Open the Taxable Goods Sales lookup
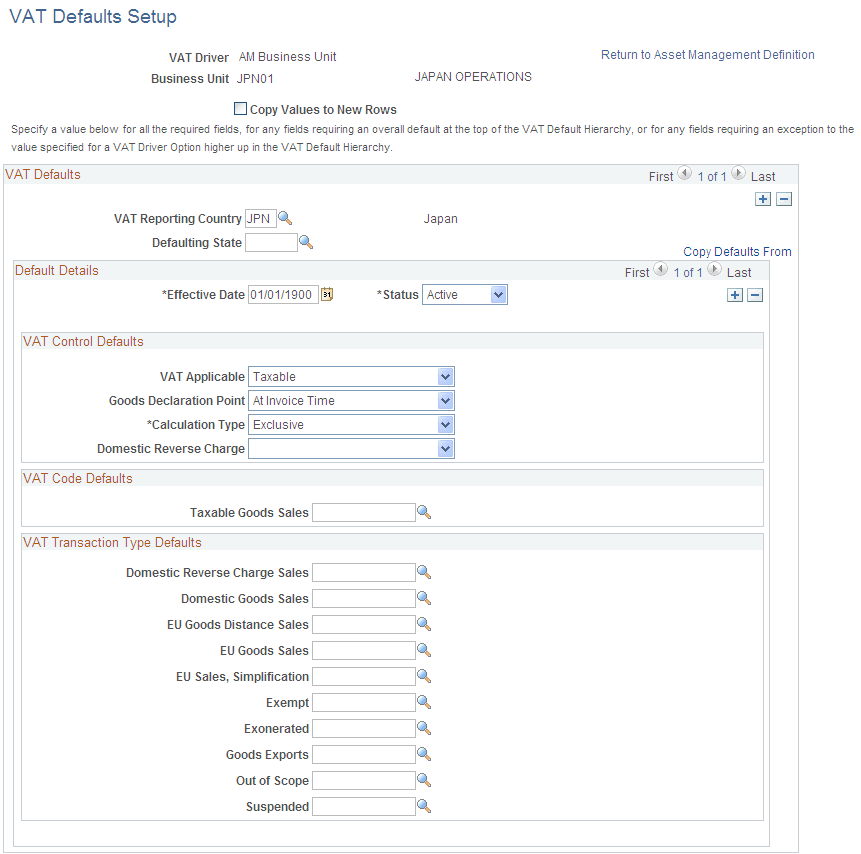This screenshot has width=861, height=854. 424,511
